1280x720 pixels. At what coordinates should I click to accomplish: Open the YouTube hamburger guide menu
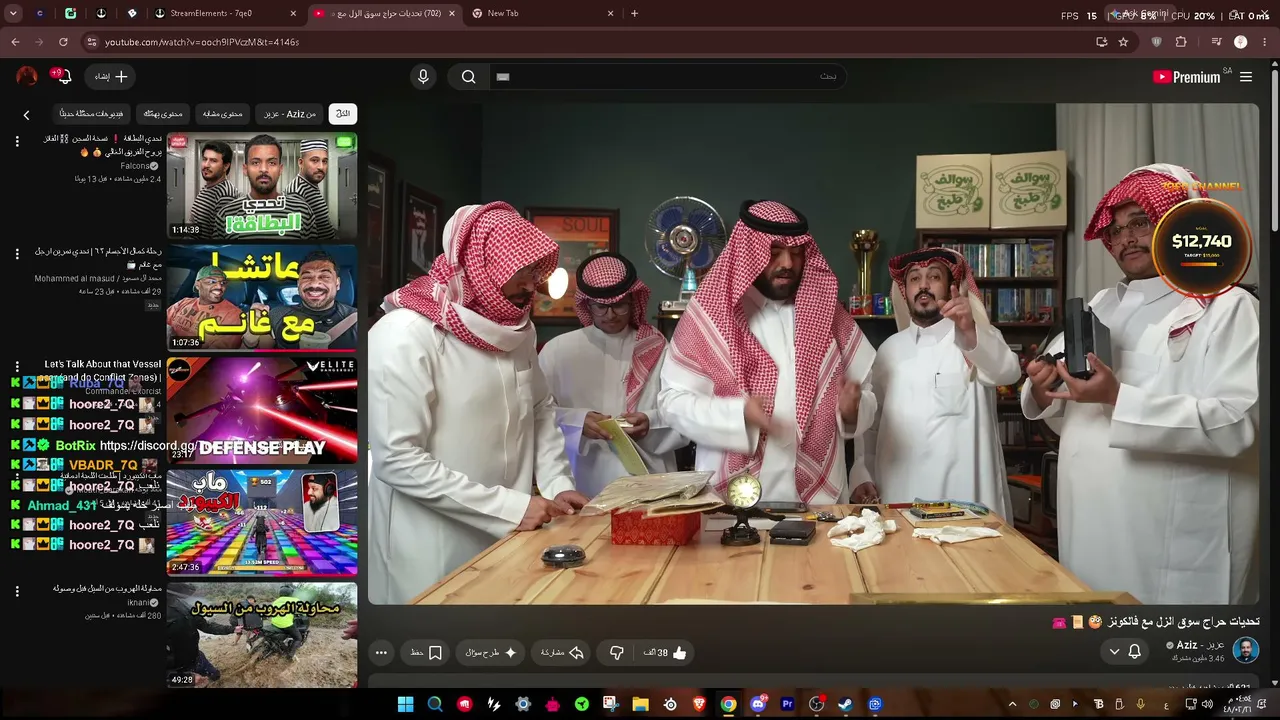[1246, 77]
